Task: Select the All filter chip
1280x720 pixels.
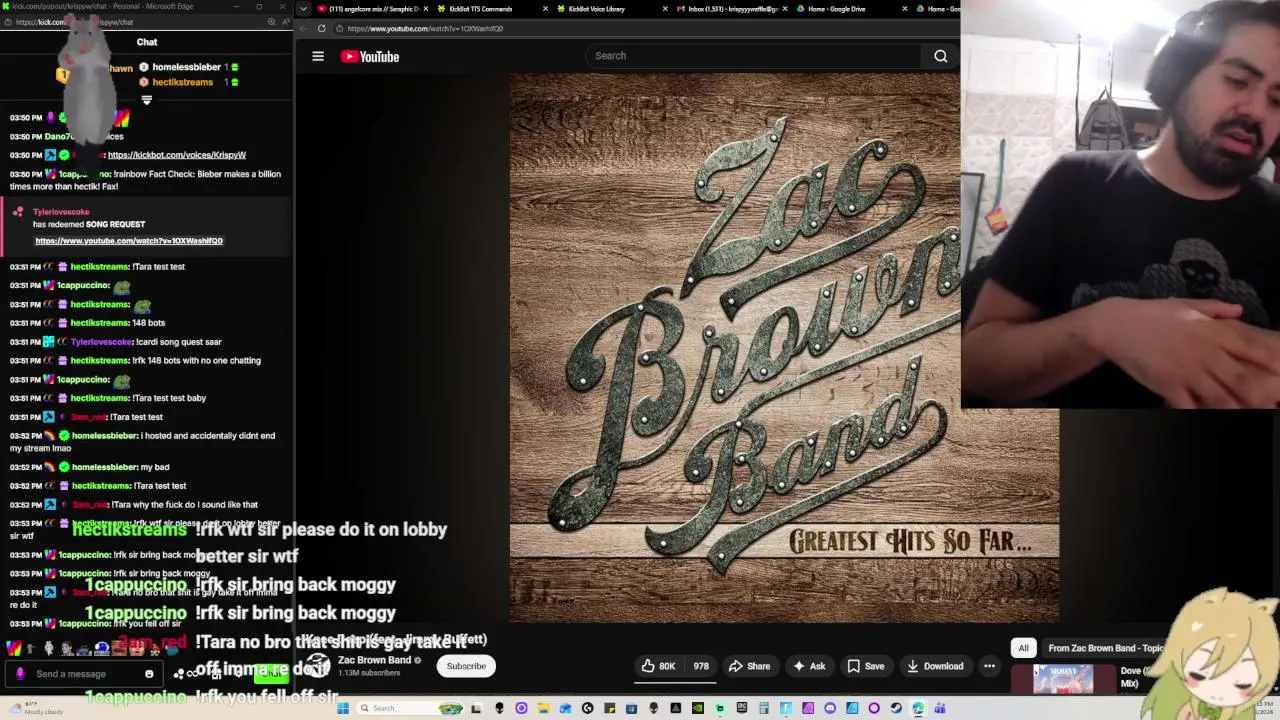Action: pos(1023,648)
